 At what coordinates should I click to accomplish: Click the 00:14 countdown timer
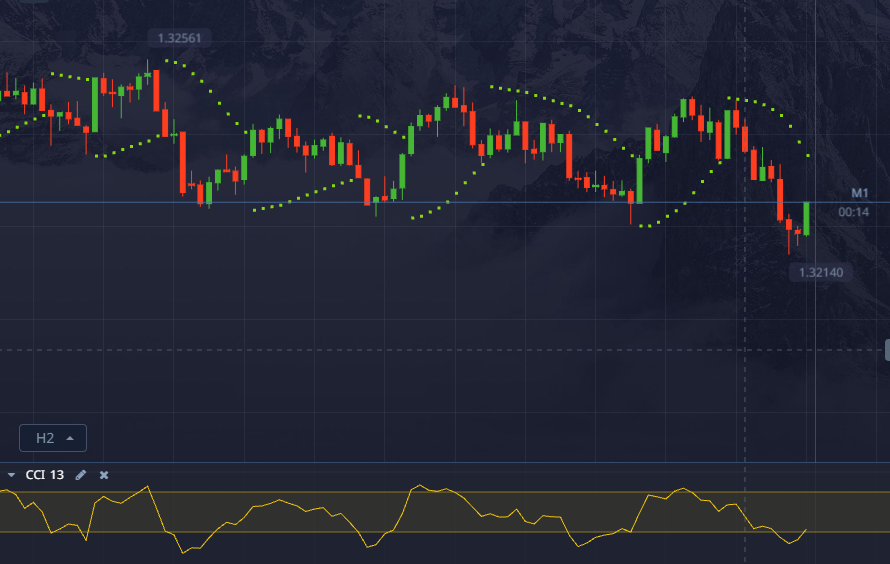[854, 212]
